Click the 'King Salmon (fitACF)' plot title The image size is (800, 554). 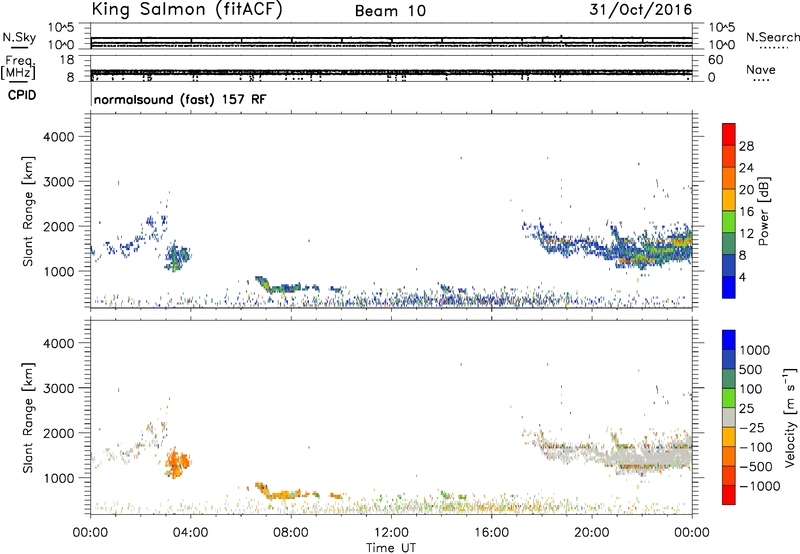(x=187, y=10)
